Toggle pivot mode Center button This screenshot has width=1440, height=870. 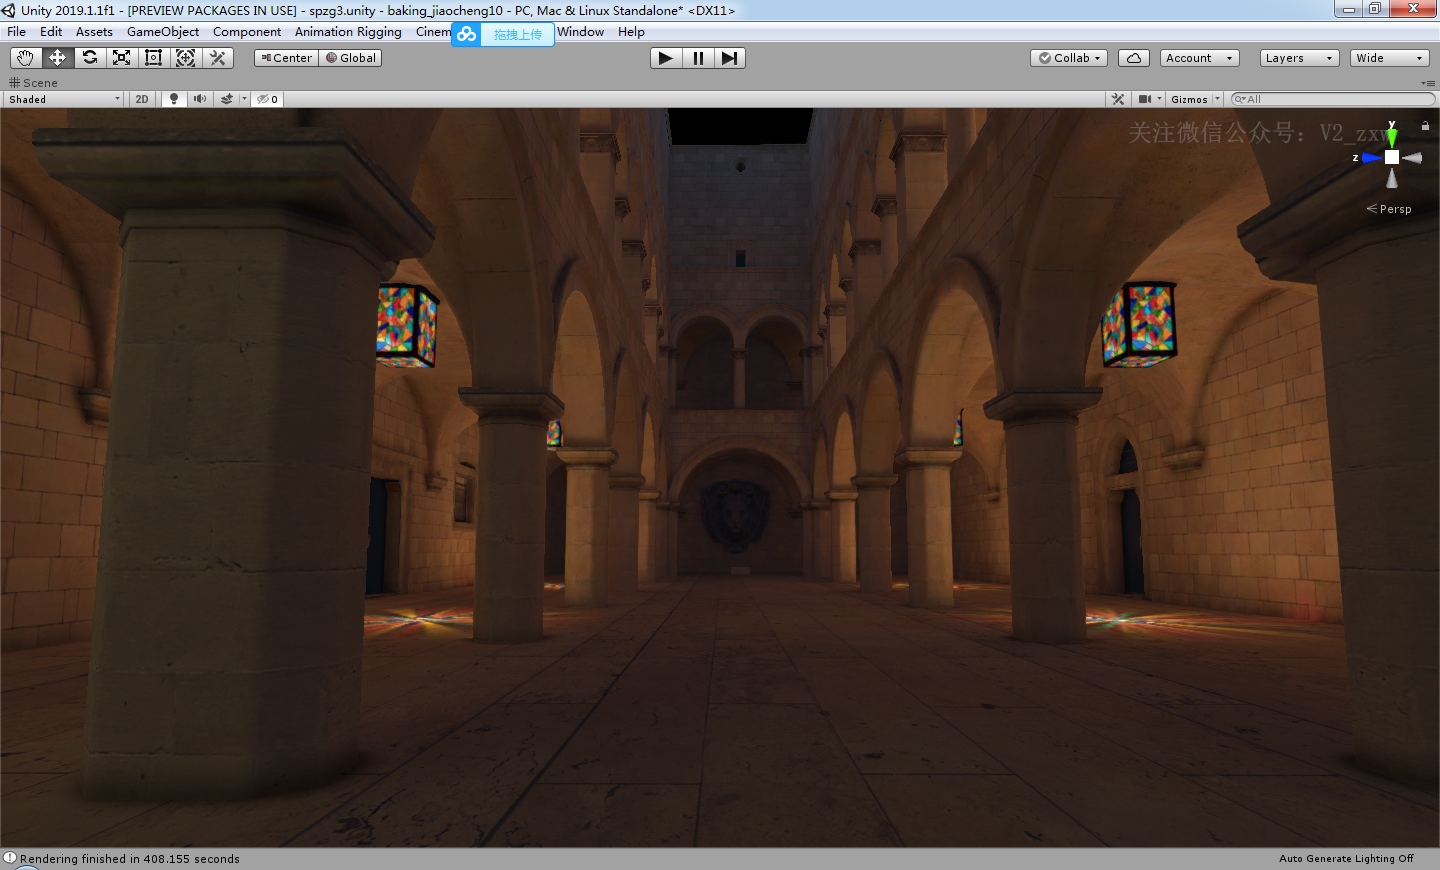tap(286, 58)
